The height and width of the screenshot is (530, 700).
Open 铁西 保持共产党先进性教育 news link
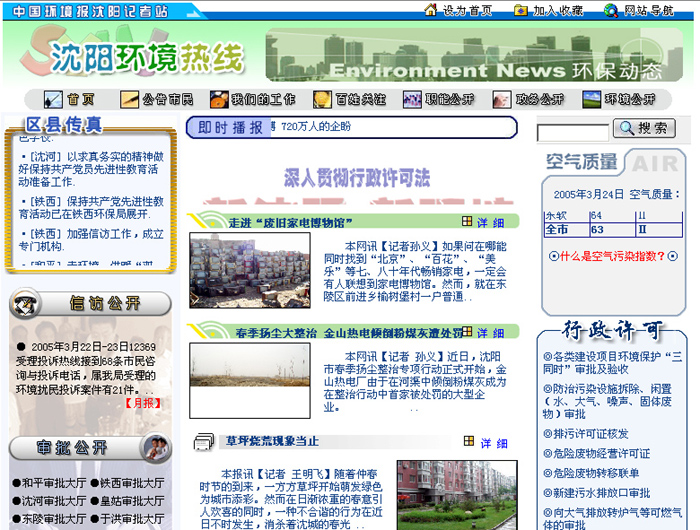[x=91, y=208]
